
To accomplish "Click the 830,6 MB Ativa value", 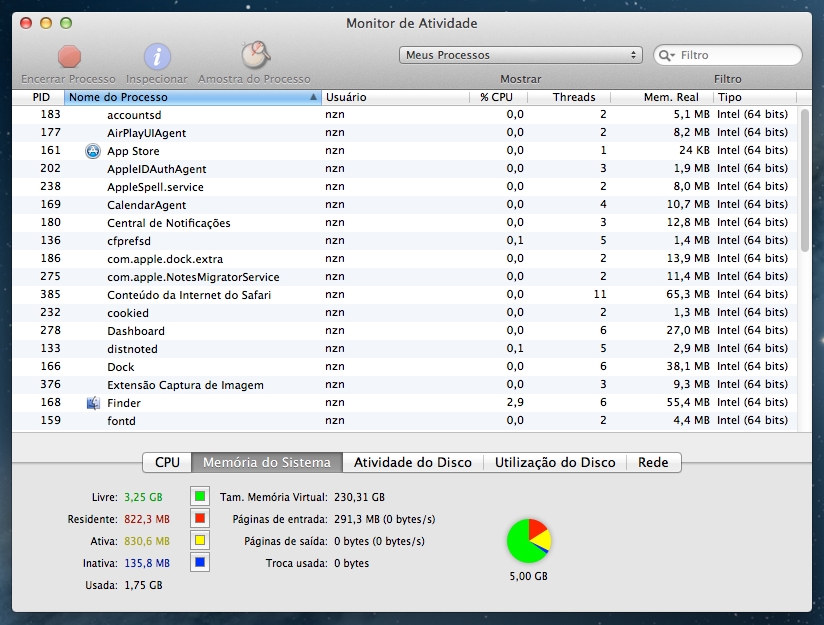I will pos(147,541).
